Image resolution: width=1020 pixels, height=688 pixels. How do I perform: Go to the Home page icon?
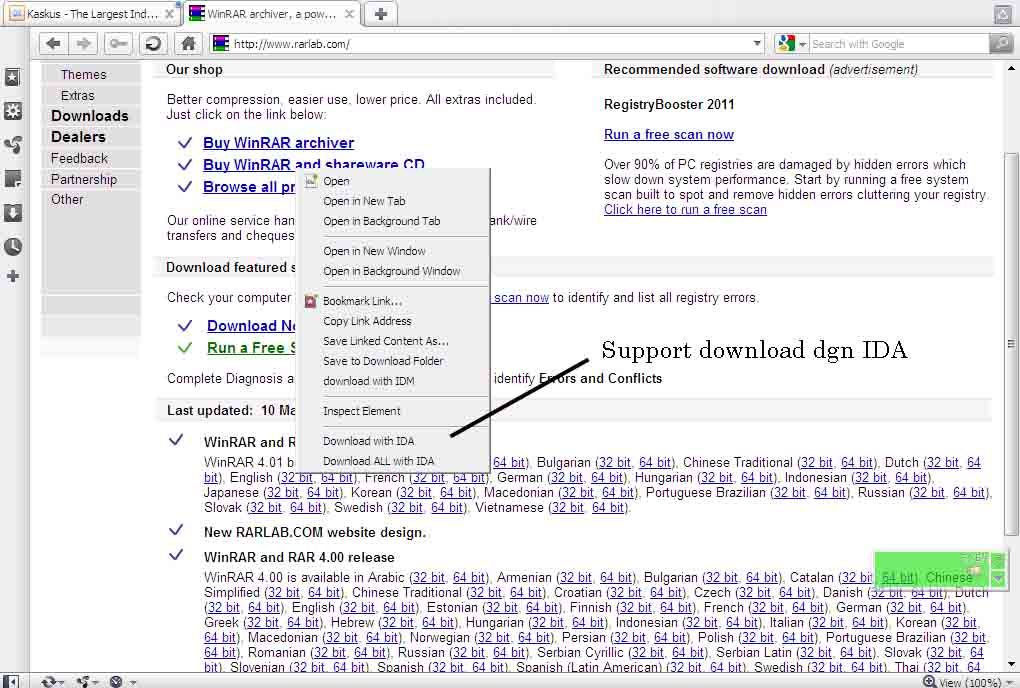click(x=188, y=44)
